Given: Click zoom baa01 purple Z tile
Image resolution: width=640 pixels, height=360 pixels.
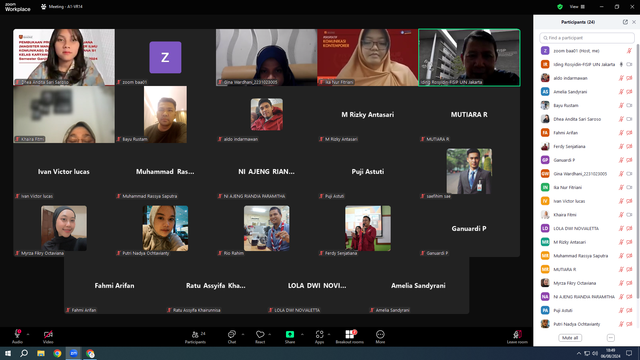Looking at the screenshot, I should [x=165, y=57].
